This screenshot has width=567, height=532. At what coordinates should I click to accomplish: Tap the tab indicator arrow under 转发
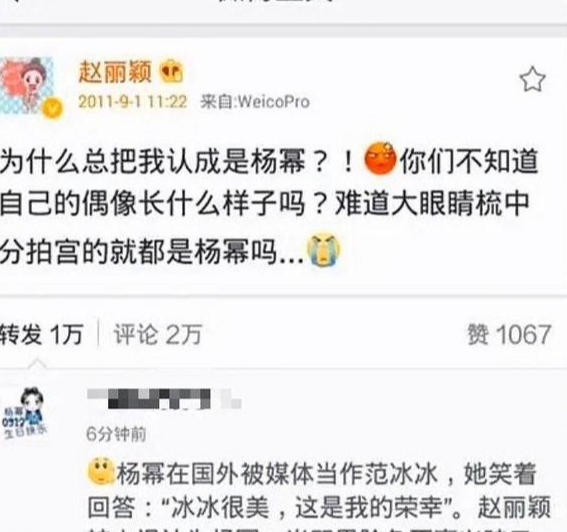[x=38, y=364]
